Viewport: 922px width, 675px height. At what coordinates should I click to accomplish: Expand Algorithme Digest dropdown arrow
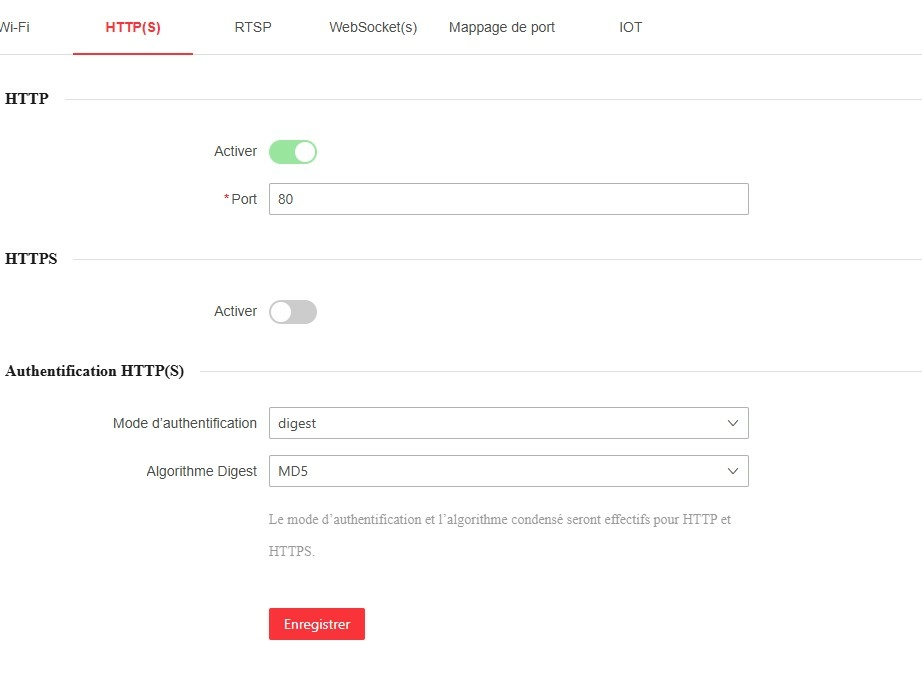coord(733,471)
